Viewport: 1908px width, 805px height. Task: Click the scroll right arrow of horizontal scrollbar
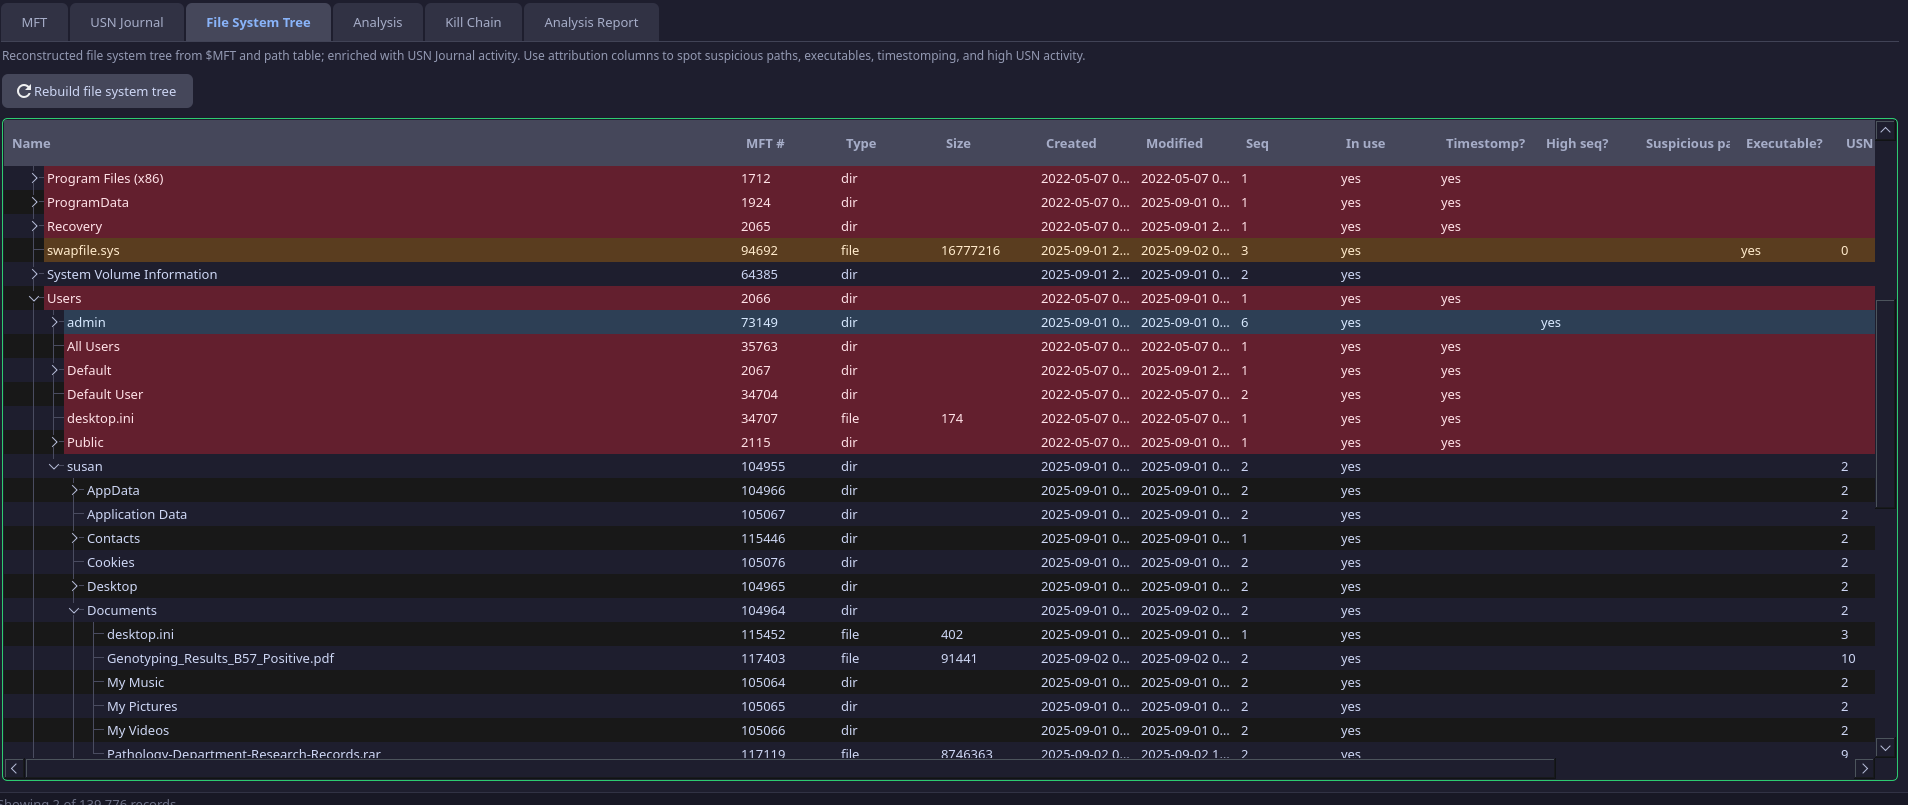click(1864, 768)
